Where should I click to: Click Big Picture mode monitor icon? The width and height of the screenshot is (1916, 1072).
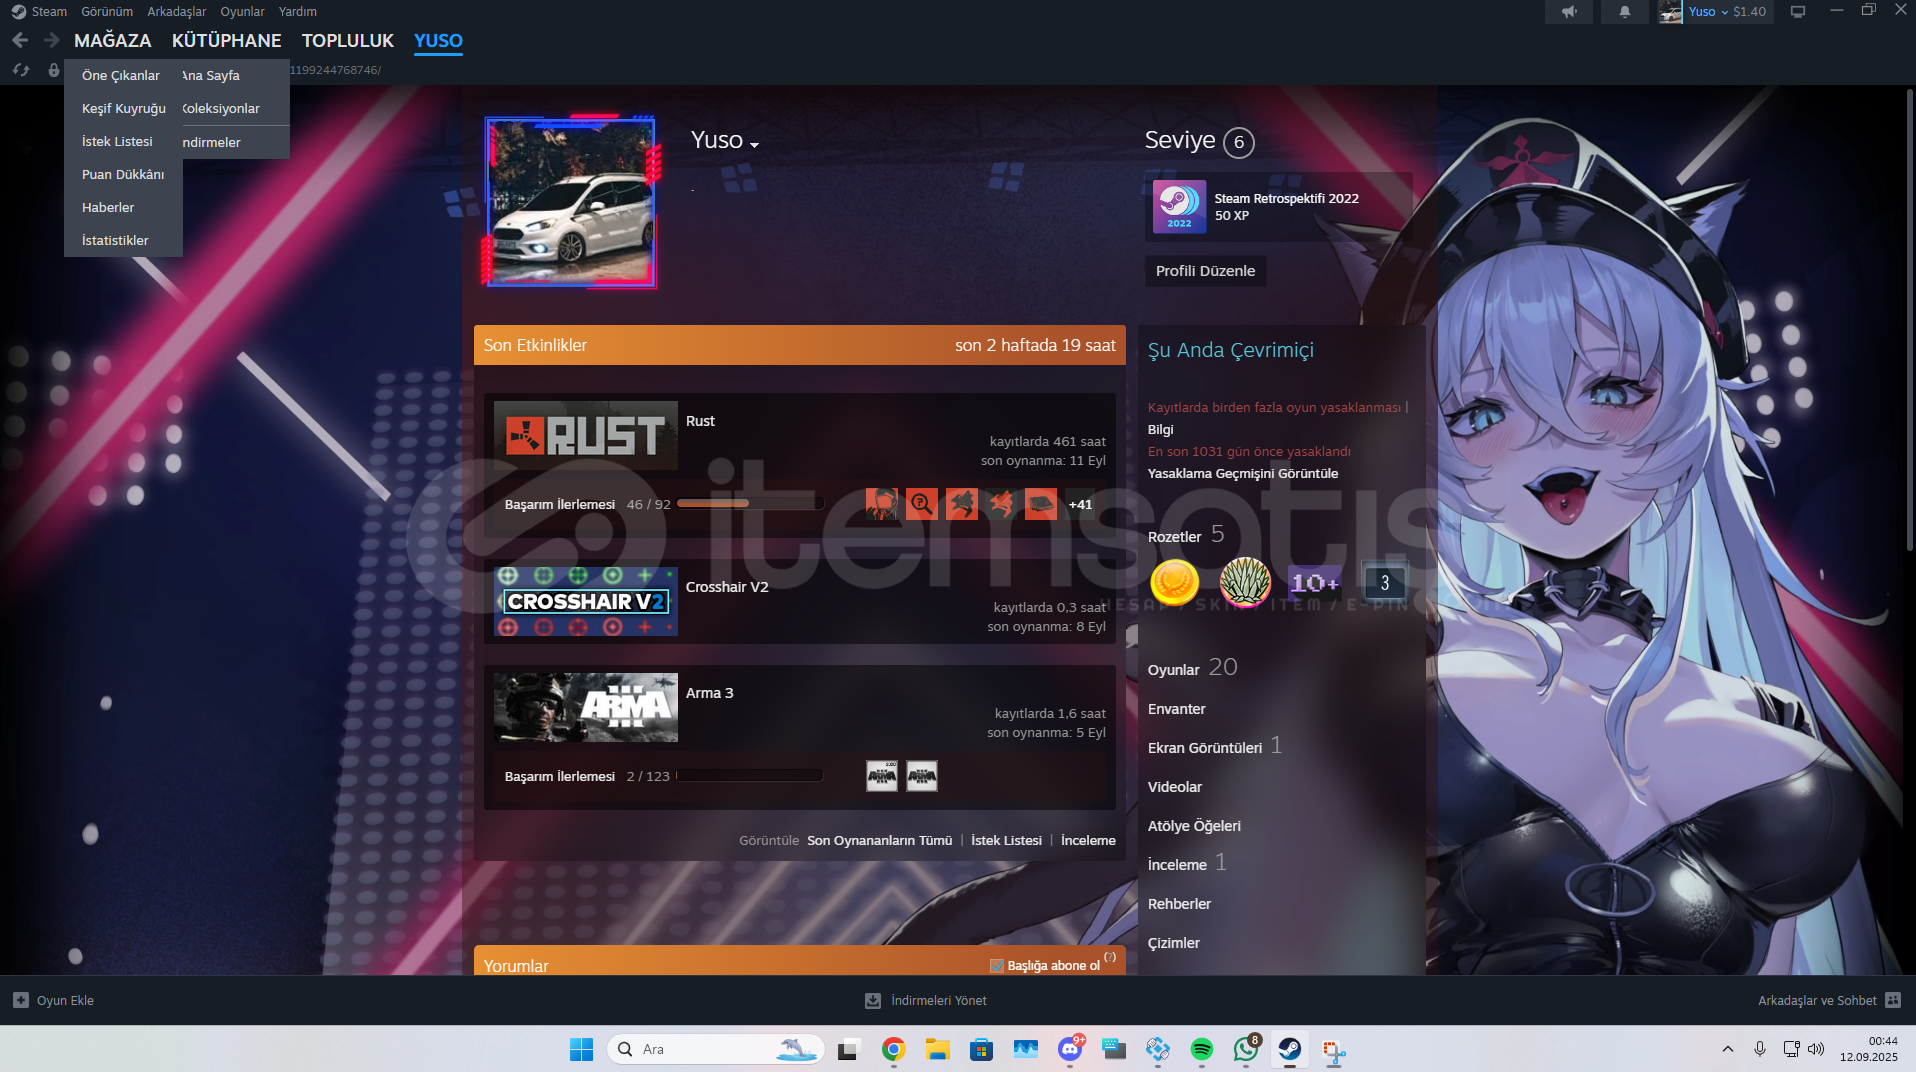tap(1798, 12)
